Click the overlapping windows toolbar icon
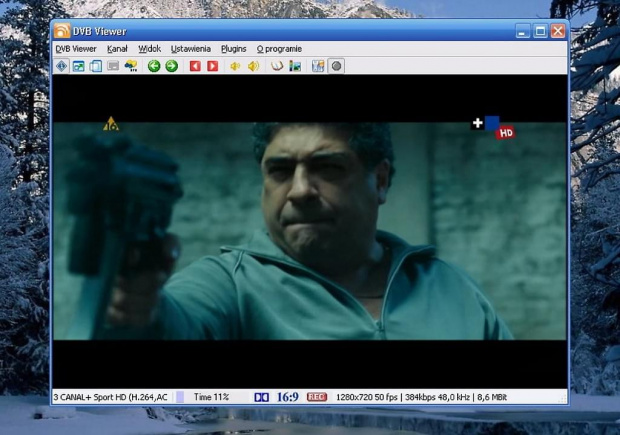This screenshot has width=620, height=435. [96, 66]
